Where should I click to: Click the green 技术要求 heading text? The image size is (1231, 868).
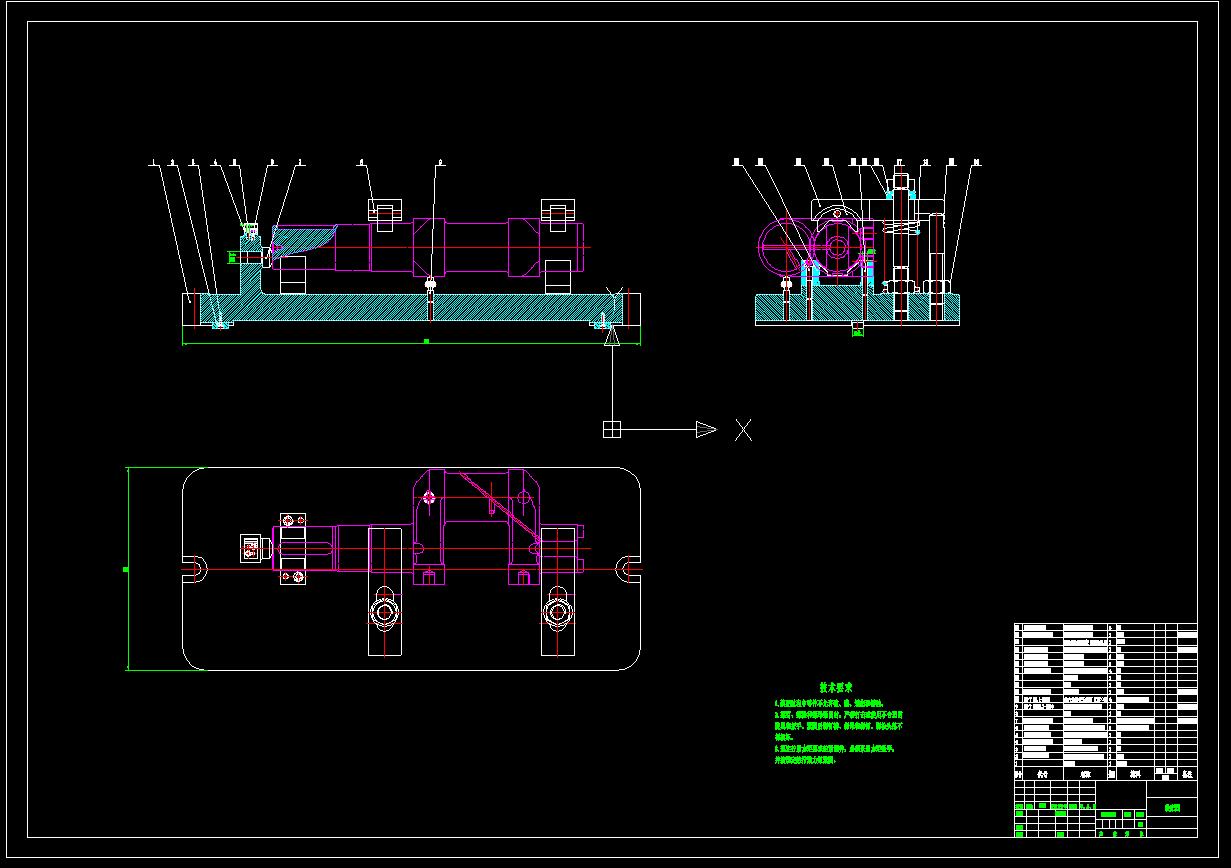click(836, 687)
